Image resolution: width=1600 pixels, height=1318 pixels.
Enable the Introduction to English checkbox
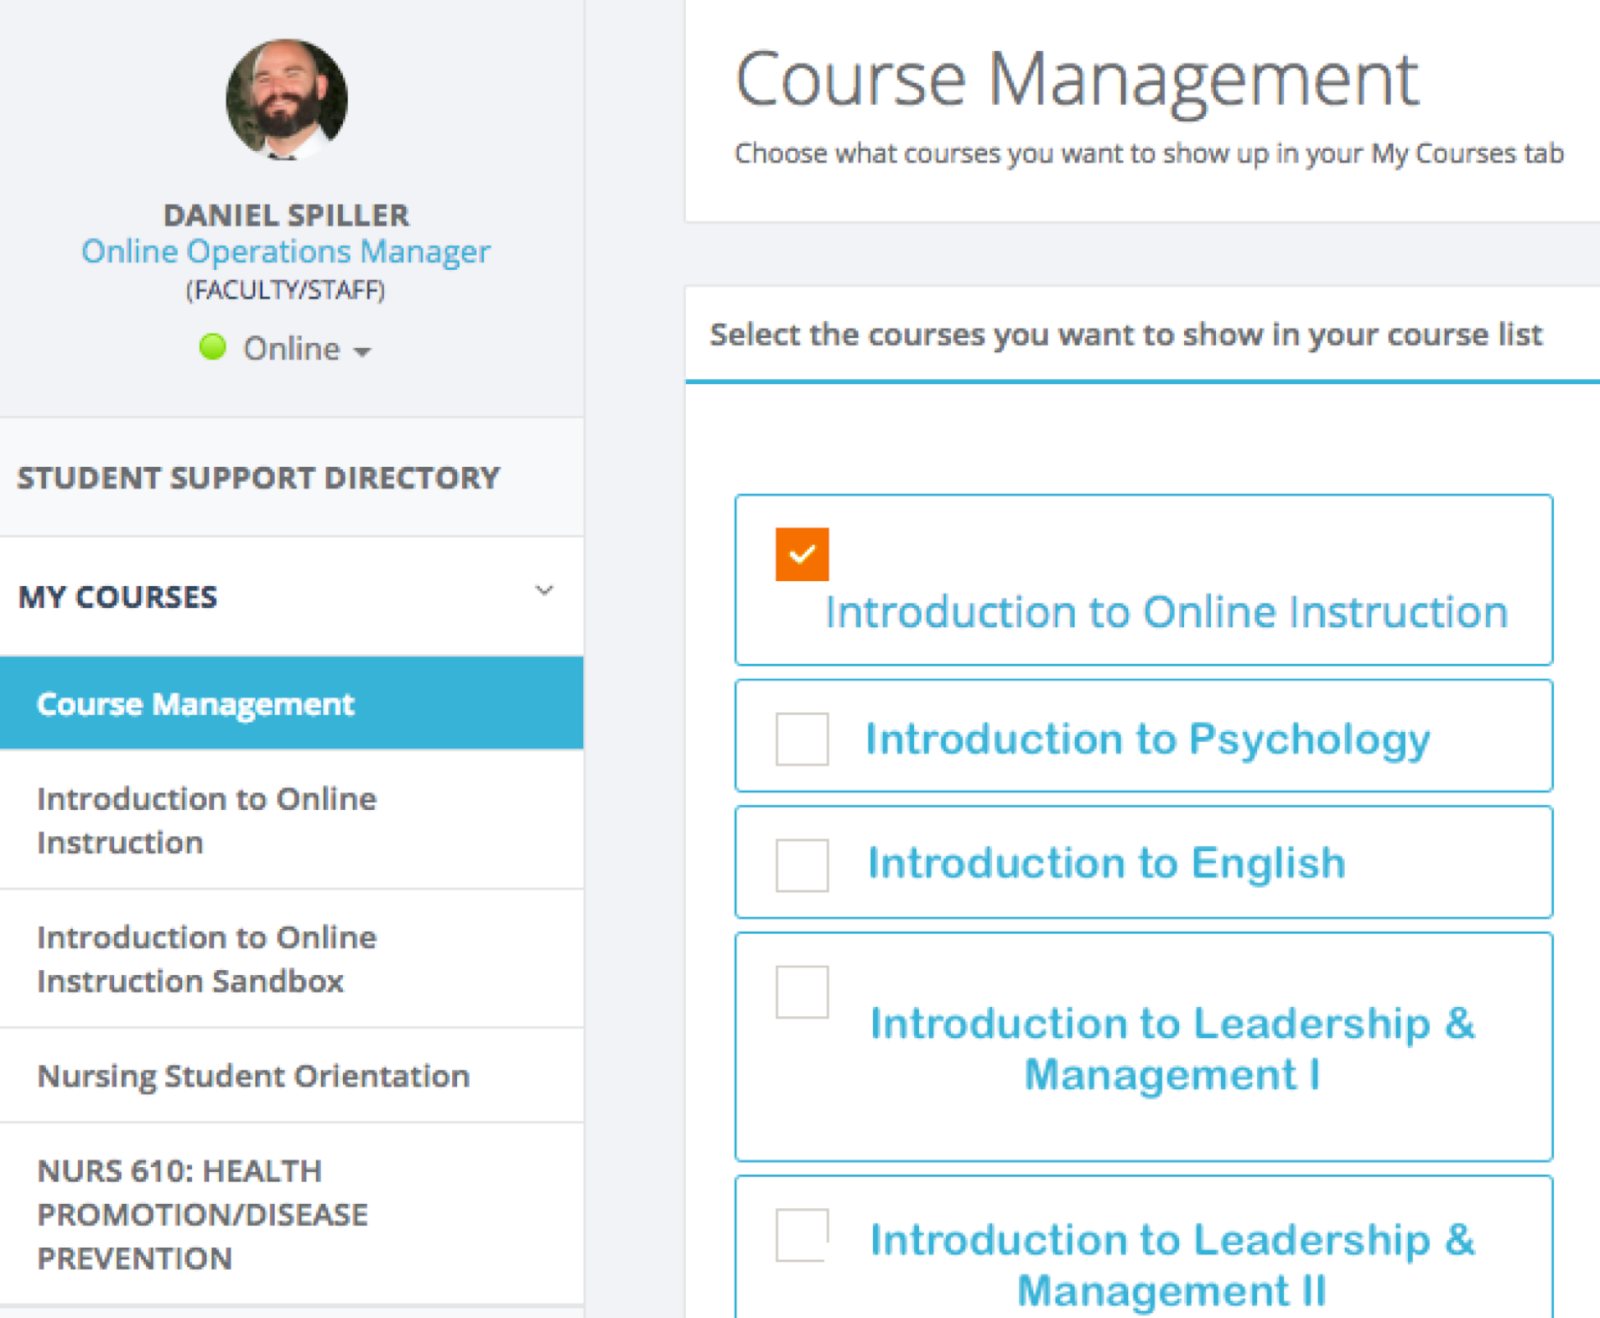(x=802, y=865)
